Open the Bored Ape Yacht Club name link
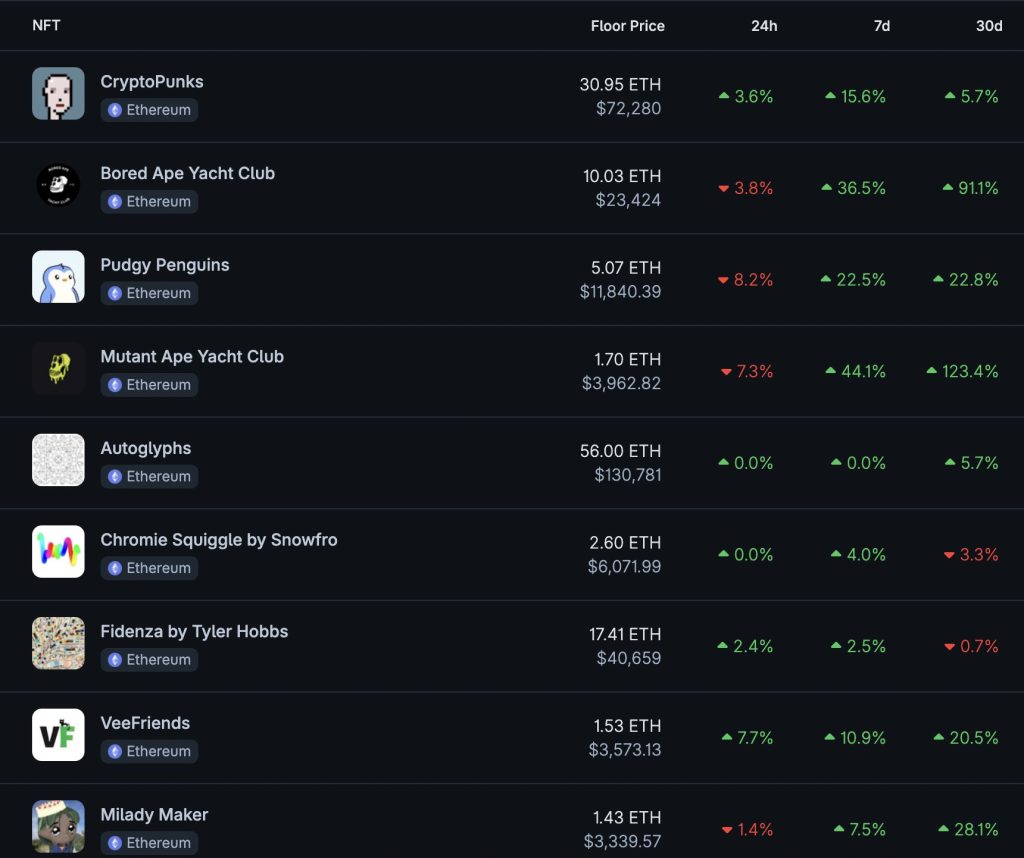Screen dimensions: 1024x858 click(x=187, y=173)
